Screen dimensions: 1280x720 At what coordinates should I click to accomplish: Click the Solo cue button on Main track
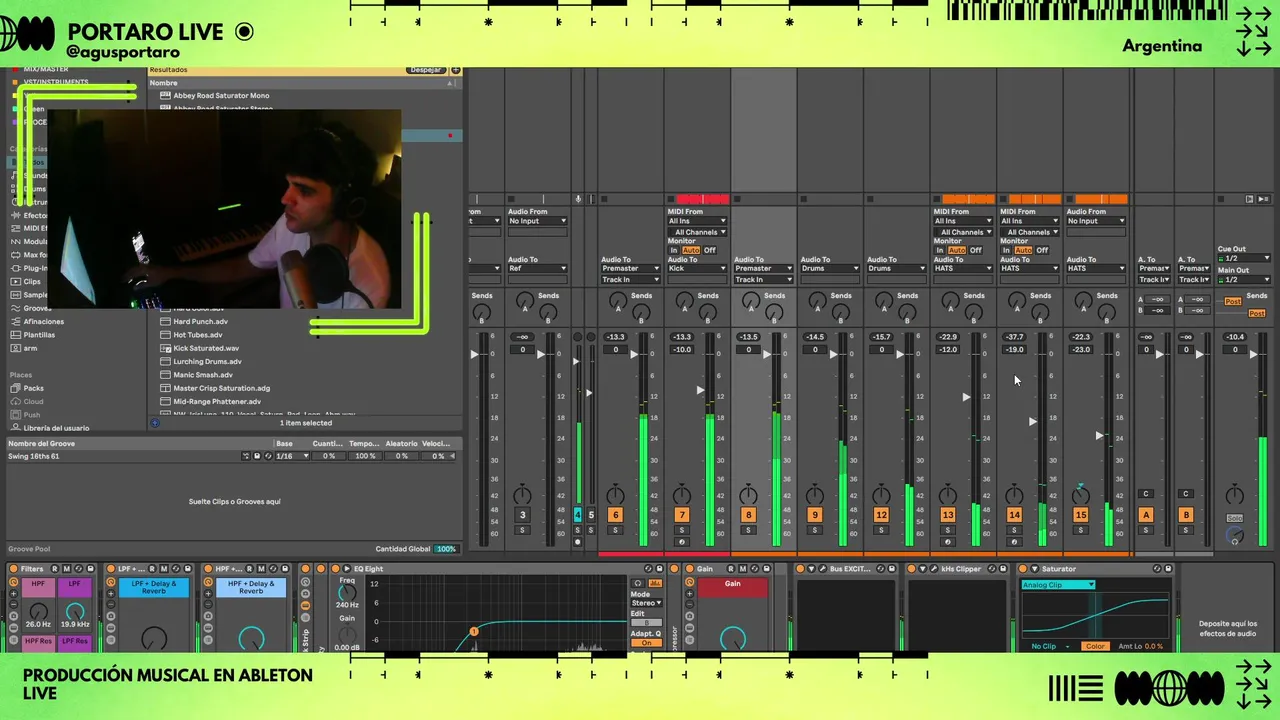(x=1235, y=518)
